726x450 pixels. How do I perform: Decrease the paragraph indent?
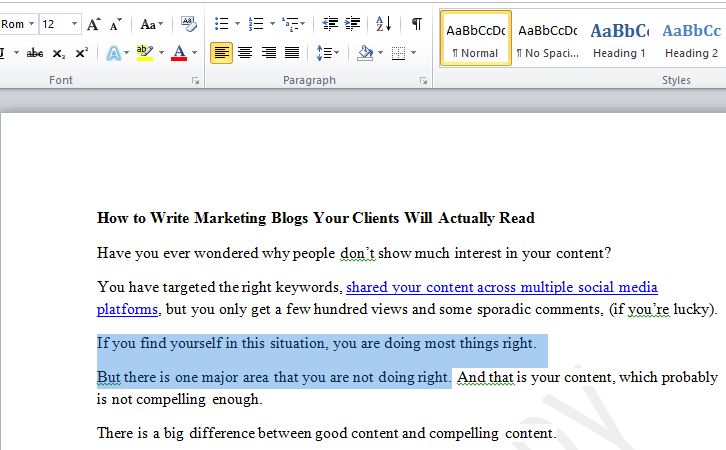coord(330,24)
